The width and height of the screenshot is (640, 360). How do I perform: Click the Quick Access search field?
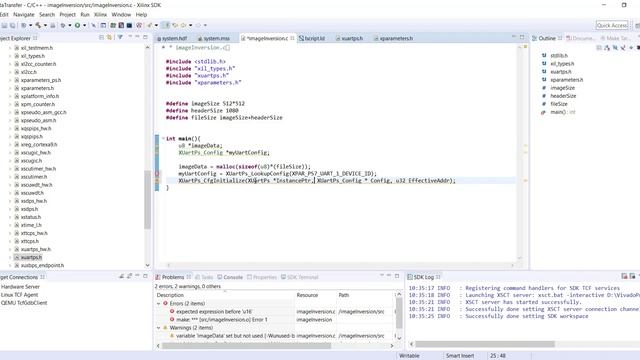click(x=611, y=25)
